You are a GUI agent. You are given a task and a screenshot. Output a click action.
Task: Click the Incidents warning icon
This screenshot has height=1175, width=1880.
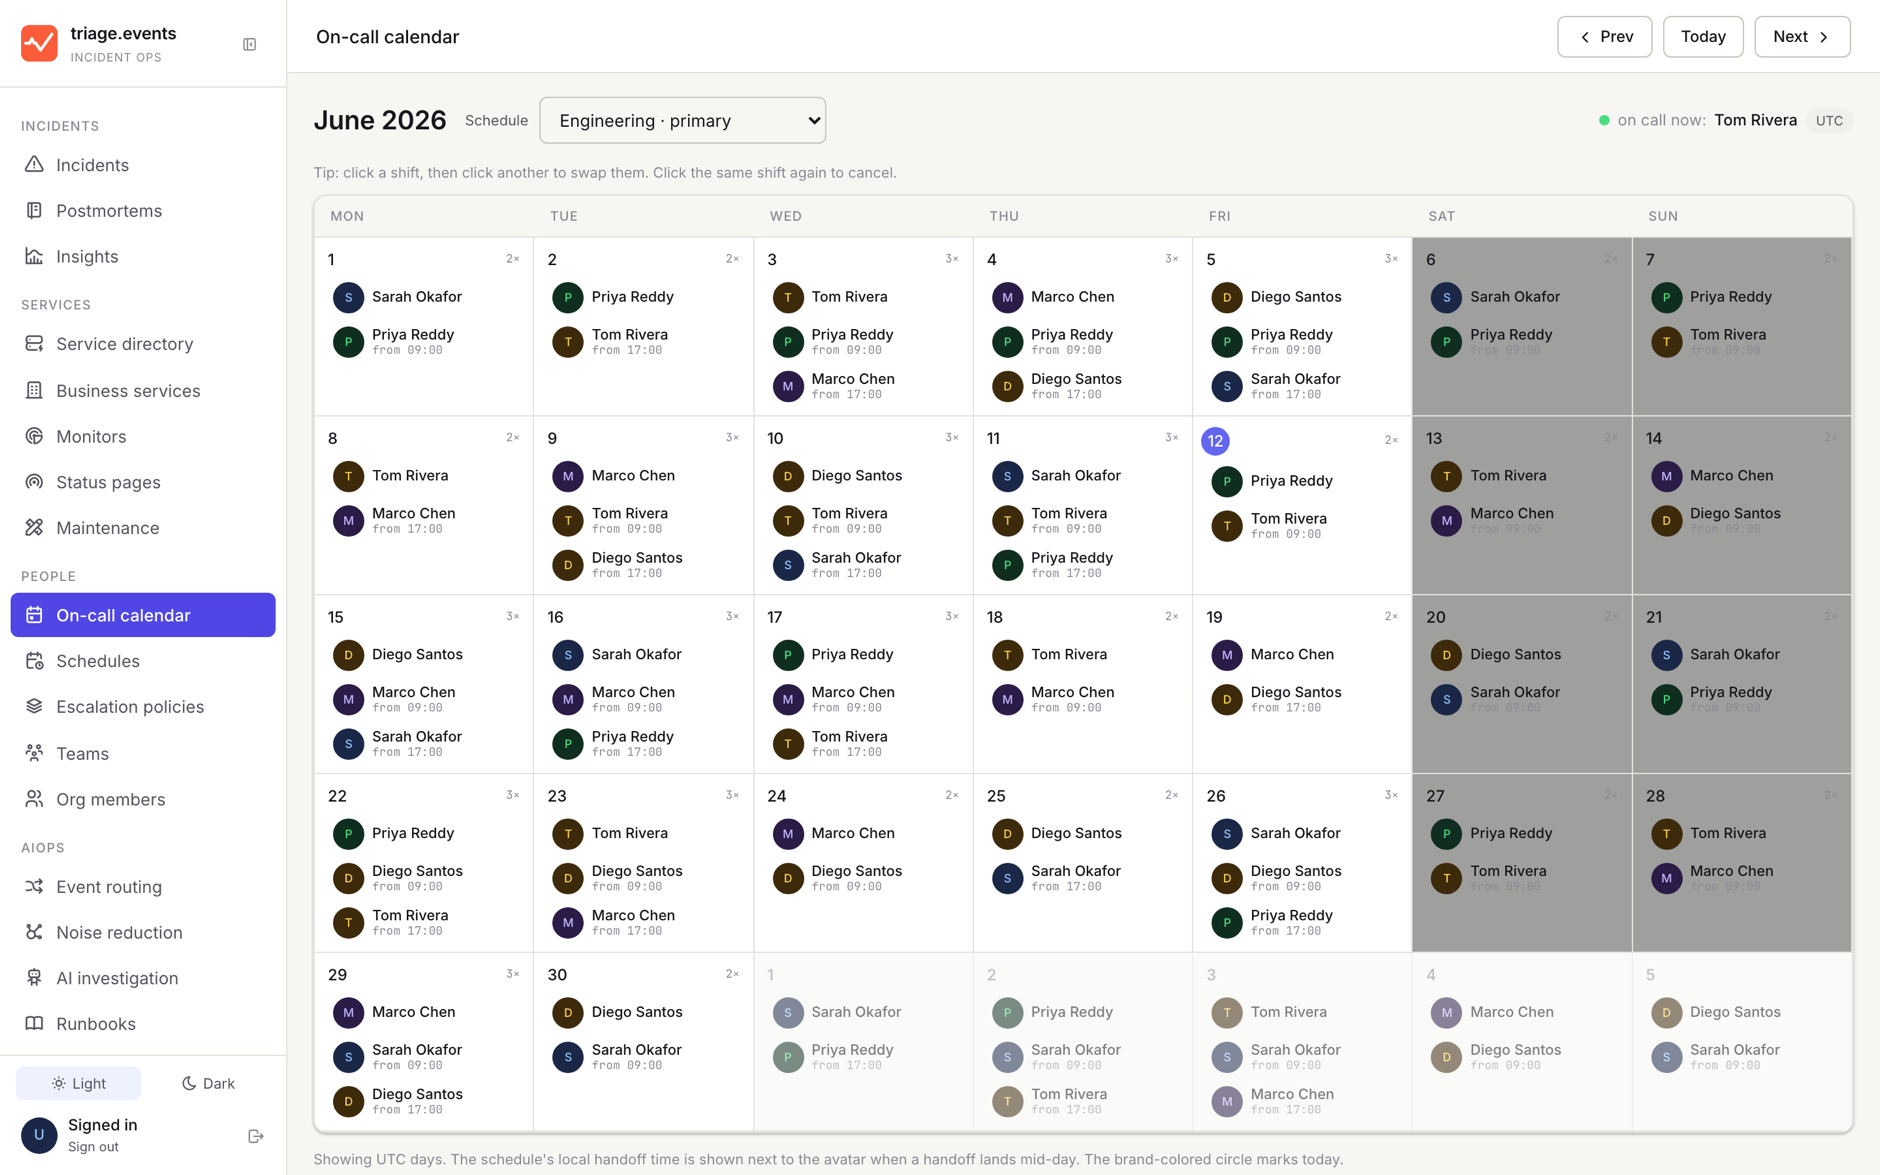34,164
